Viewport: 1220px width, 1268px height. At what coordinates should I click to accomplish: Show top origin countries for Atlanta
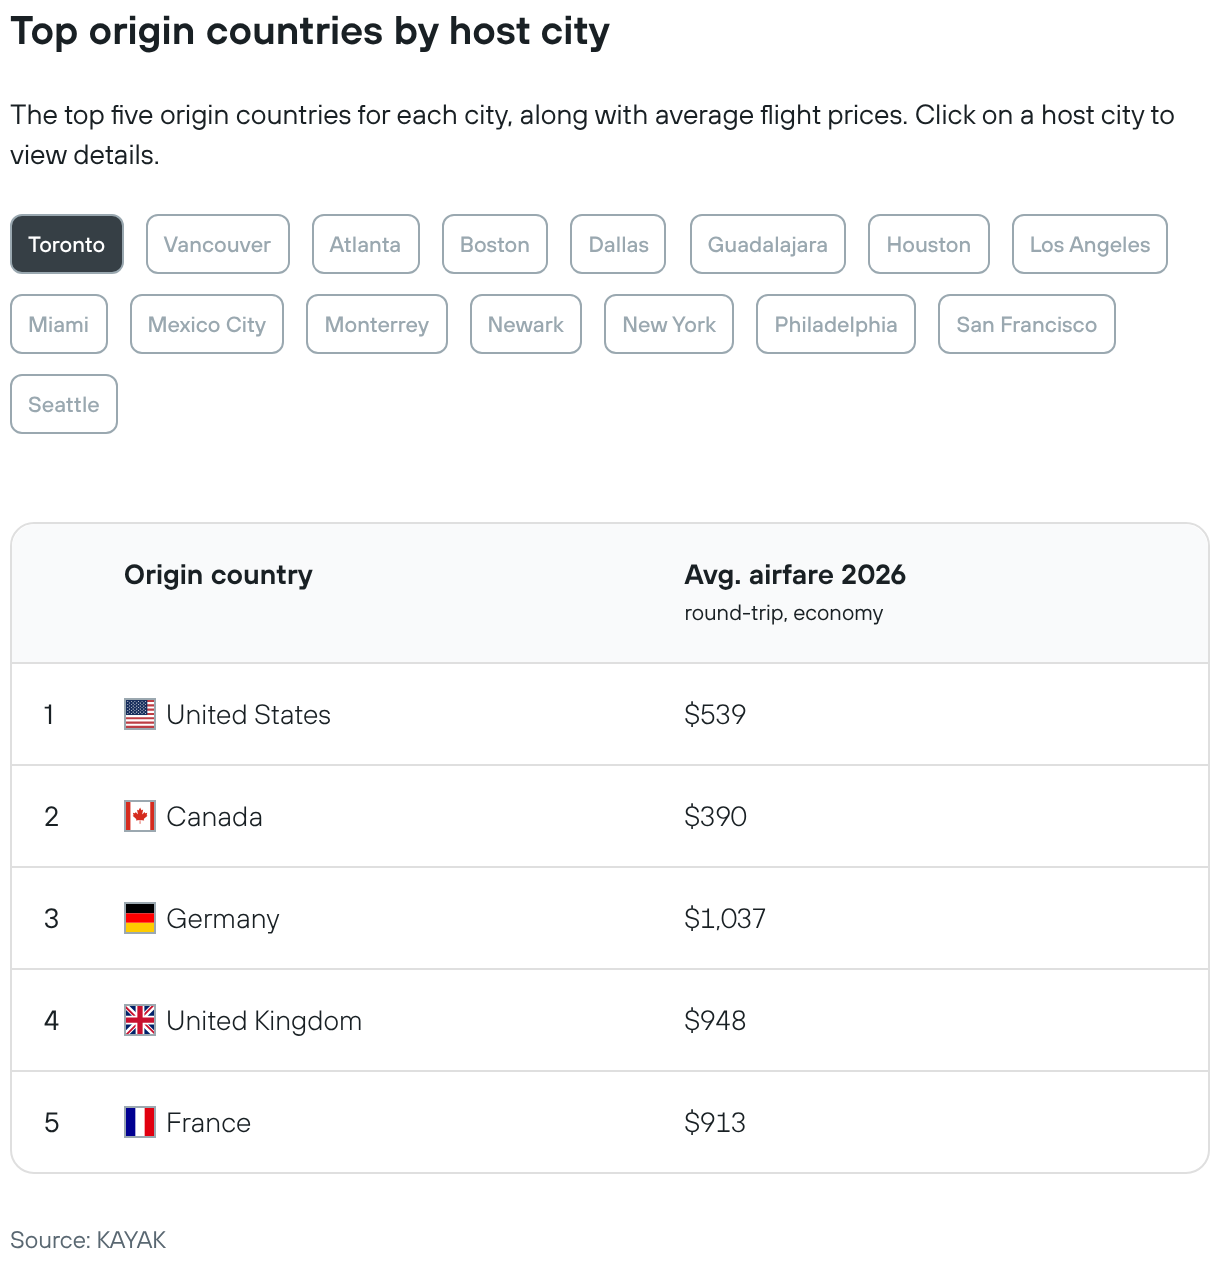point(365,244)
